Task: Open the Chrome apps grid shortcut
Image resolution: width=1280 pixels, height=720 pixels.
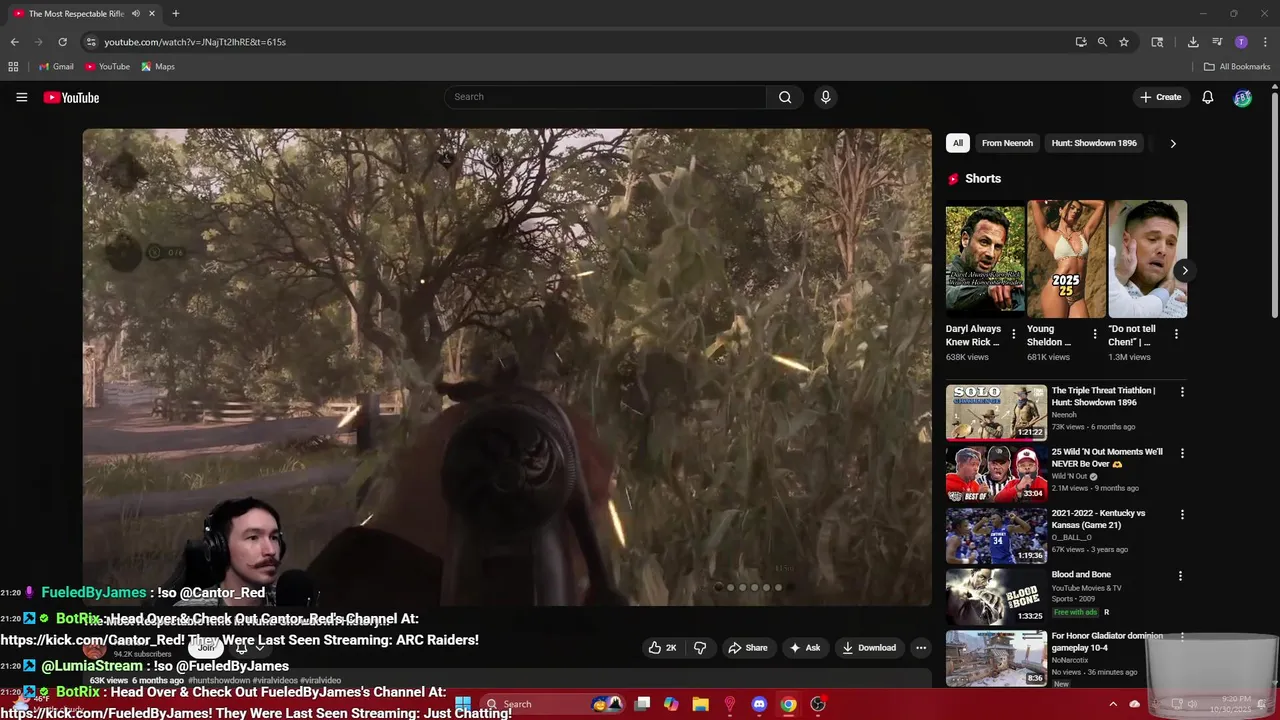Action: (13, 67)
